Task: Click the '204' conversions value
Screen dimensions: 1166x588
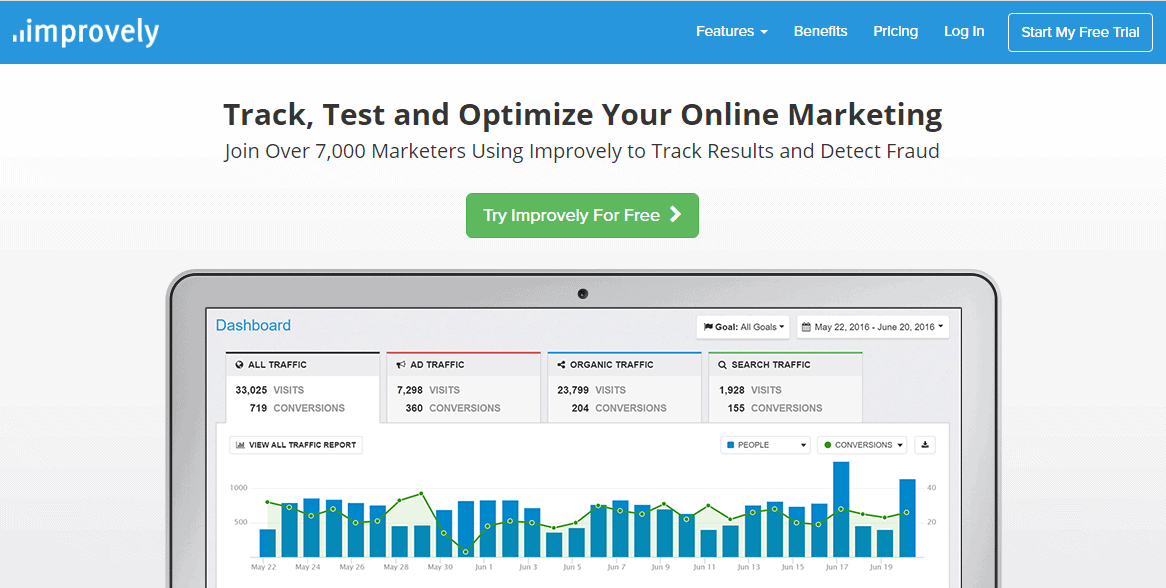Action: 580,408
